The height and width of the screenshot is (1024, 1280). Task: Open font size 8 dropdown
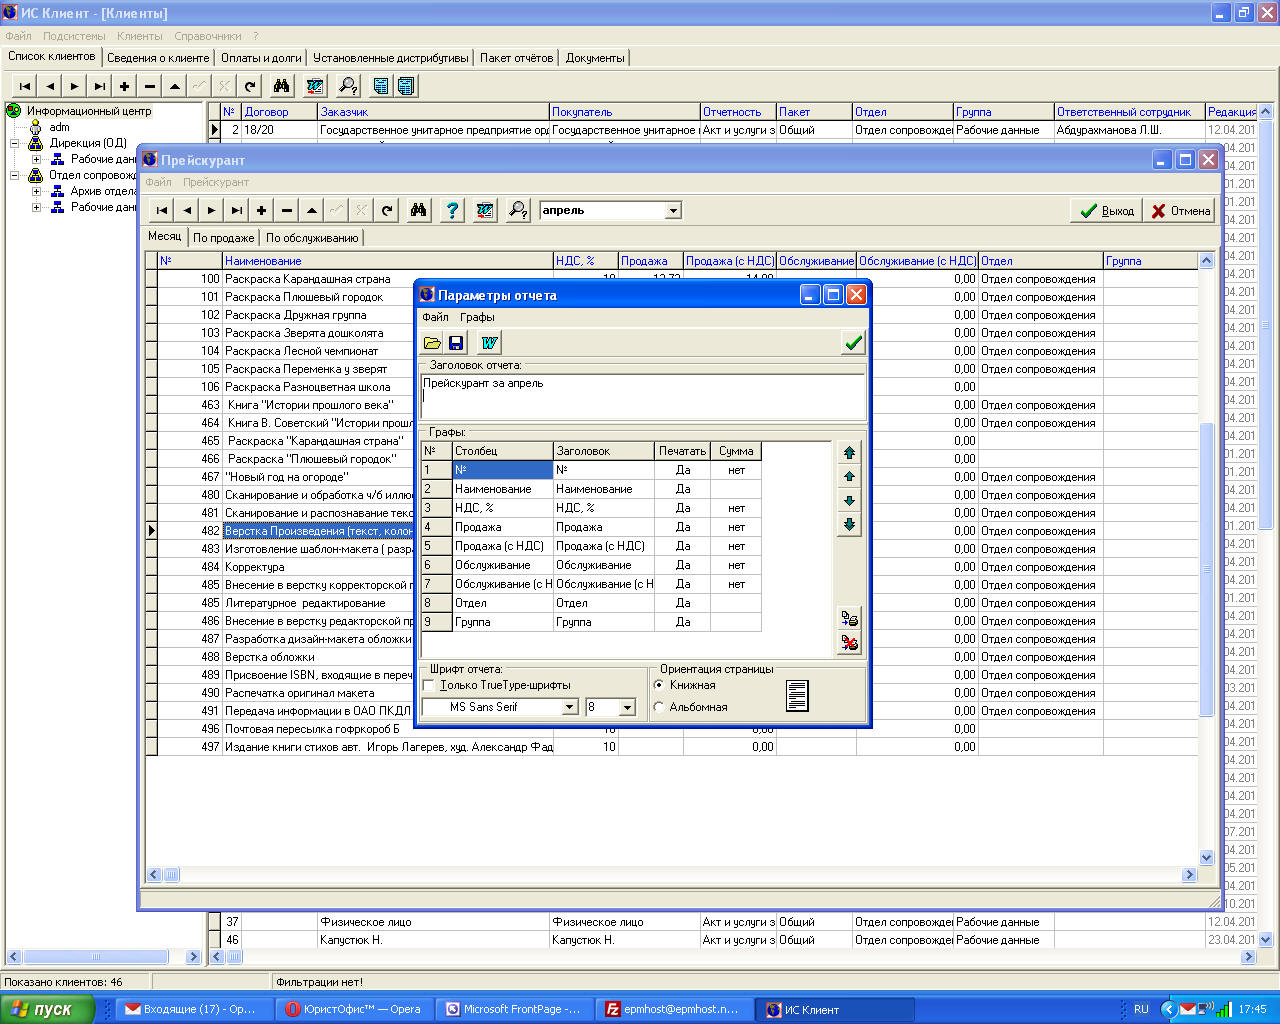(628, 707)
